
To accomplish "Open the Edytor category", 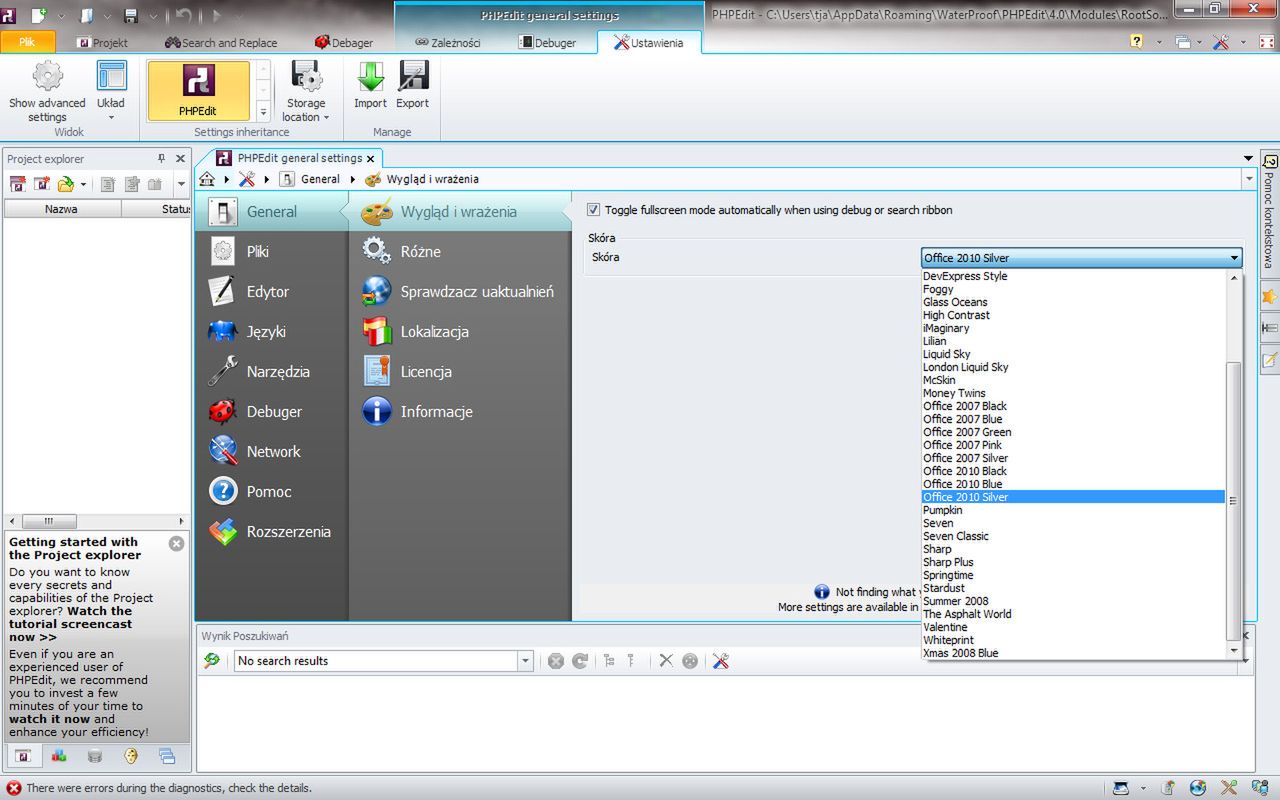I will point(271,291).
